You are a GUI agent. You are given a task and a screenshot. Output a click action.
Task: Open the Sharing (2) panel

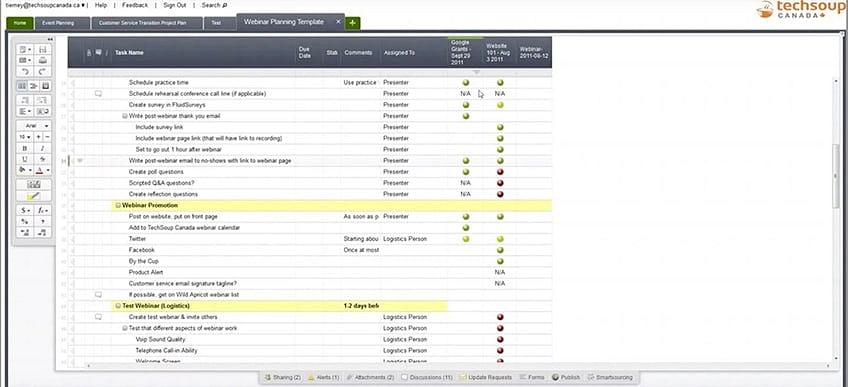click(x=283, y=377)
